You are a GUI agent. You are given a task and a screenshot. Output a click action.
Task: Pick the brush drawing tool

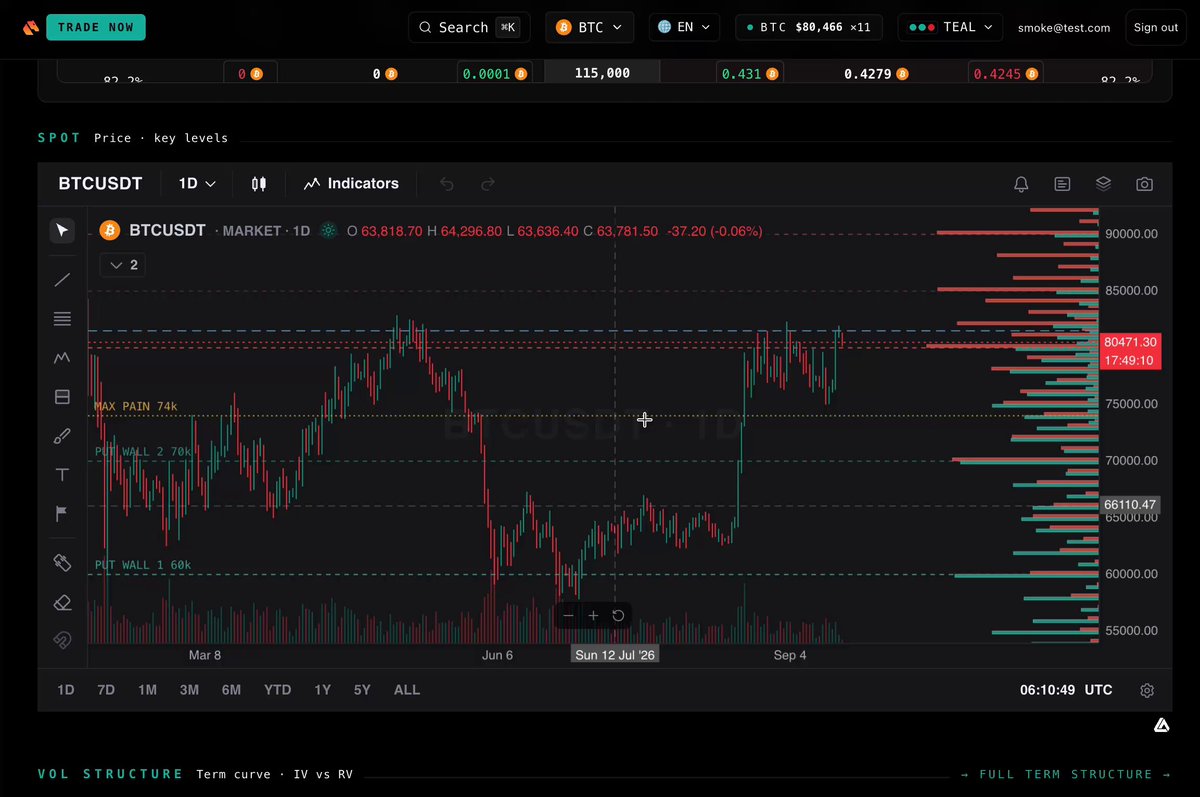click(x=62, y=436)
